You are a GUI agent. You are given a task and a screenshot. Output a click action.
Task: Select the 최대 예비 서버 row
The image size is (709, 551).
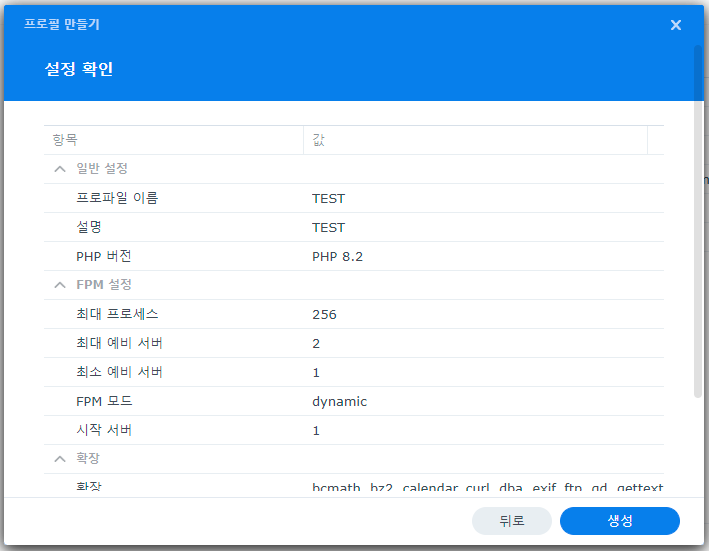pos(120,343)
